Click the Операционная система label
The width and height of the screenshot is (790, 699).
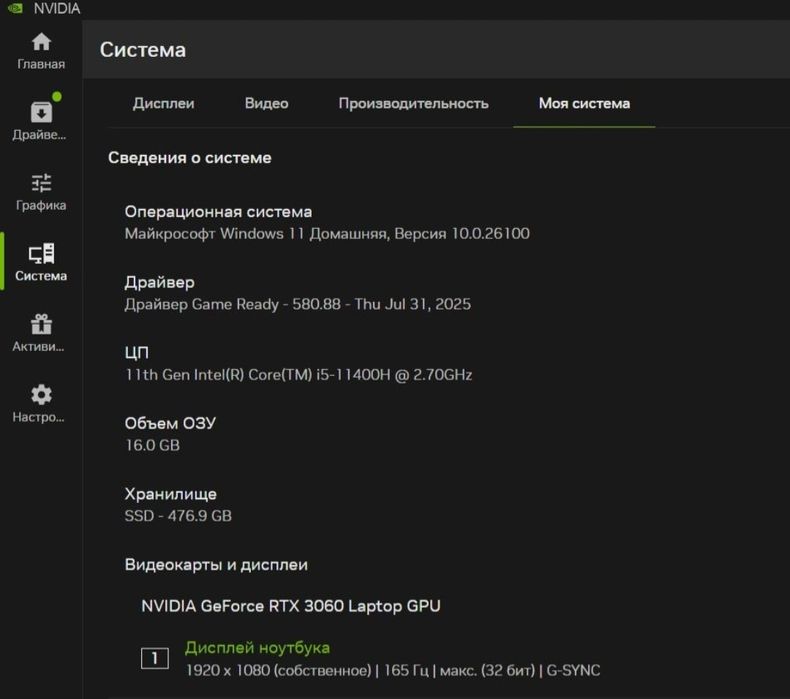pyautogui.click(x=218, y=212)
